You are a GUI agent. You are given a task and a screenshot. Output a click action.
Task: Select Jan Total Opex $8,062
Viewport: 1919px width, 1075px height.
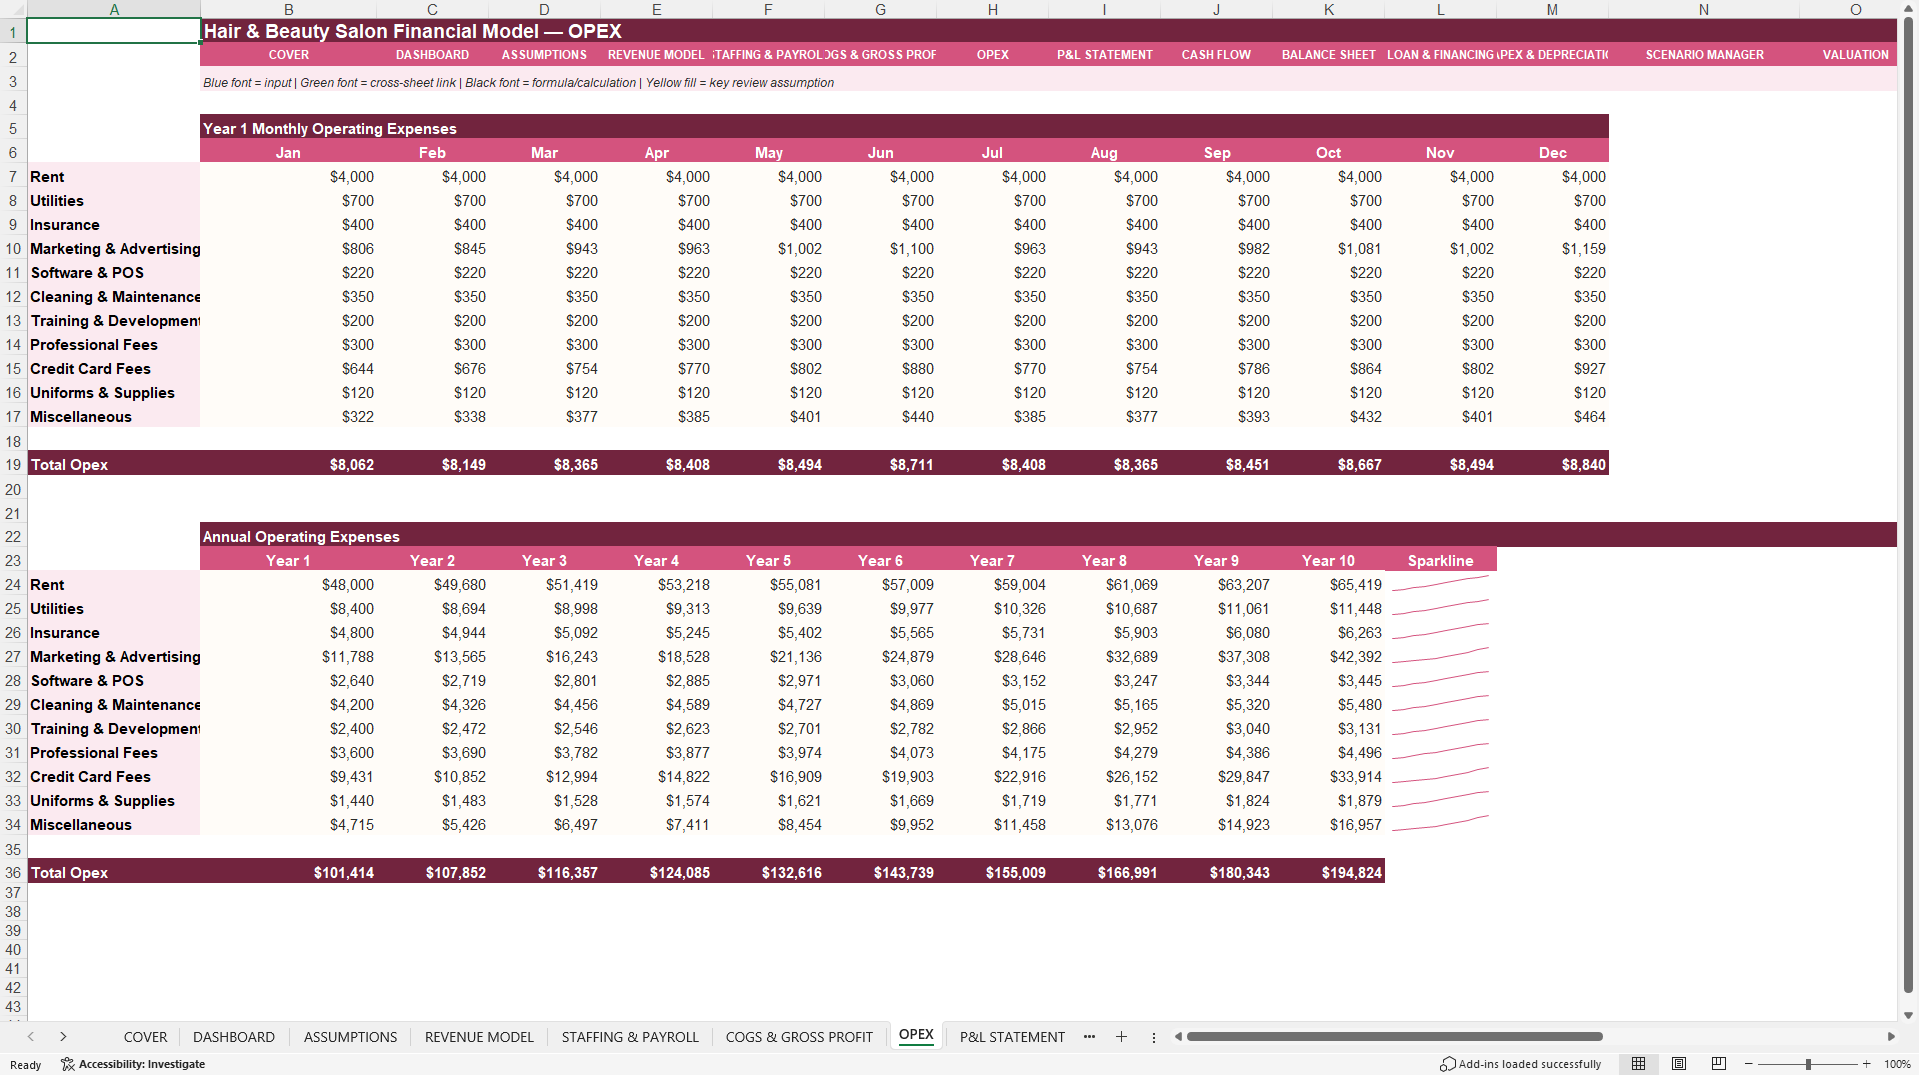pyautogui.click(x=288, y=465)
